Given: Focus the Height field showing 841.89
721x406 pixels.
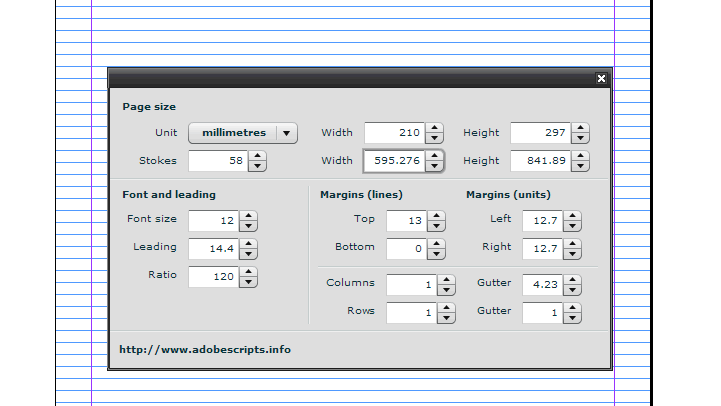Looking at the screenshot, I should click(541, 161).
